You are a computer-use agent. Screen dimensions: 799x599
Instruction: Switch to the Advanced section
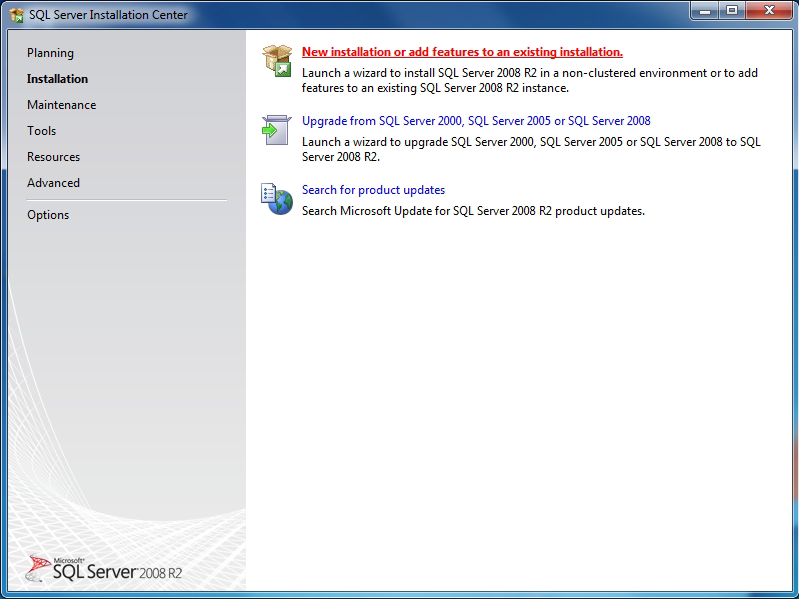coord(54,183)
